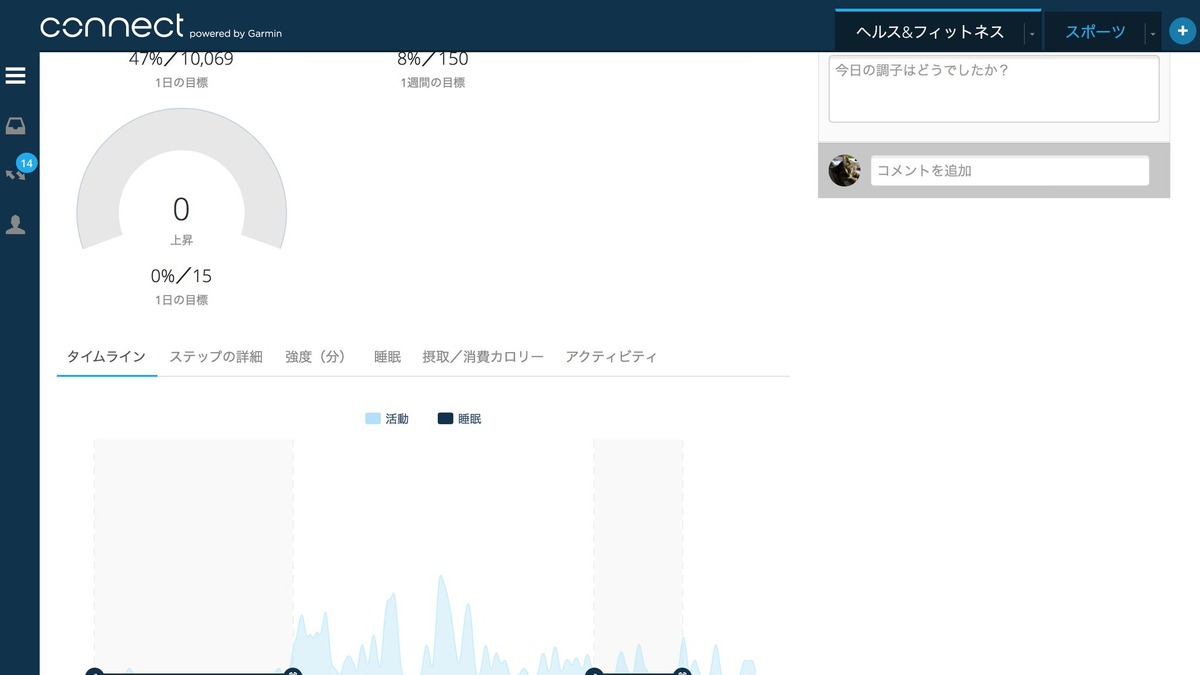Click the コメントを追加 input field

[1009, 170]
